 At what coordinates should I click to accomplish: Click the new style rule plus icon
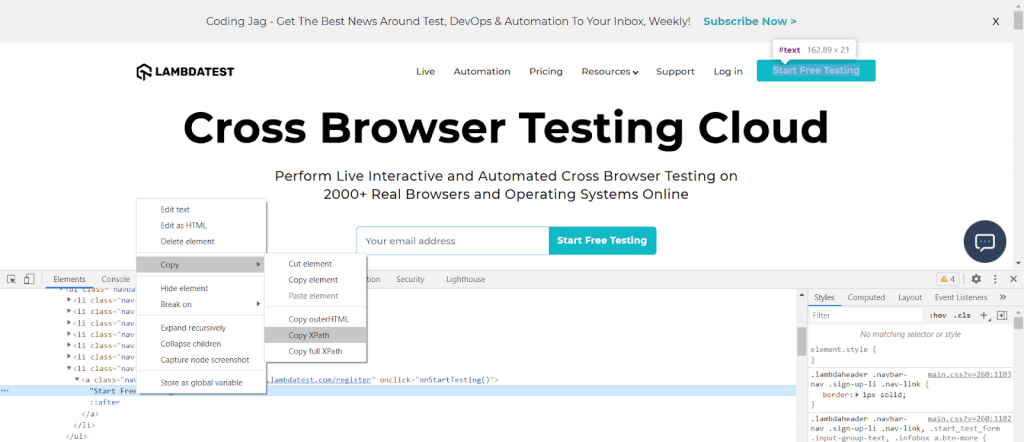984,315
